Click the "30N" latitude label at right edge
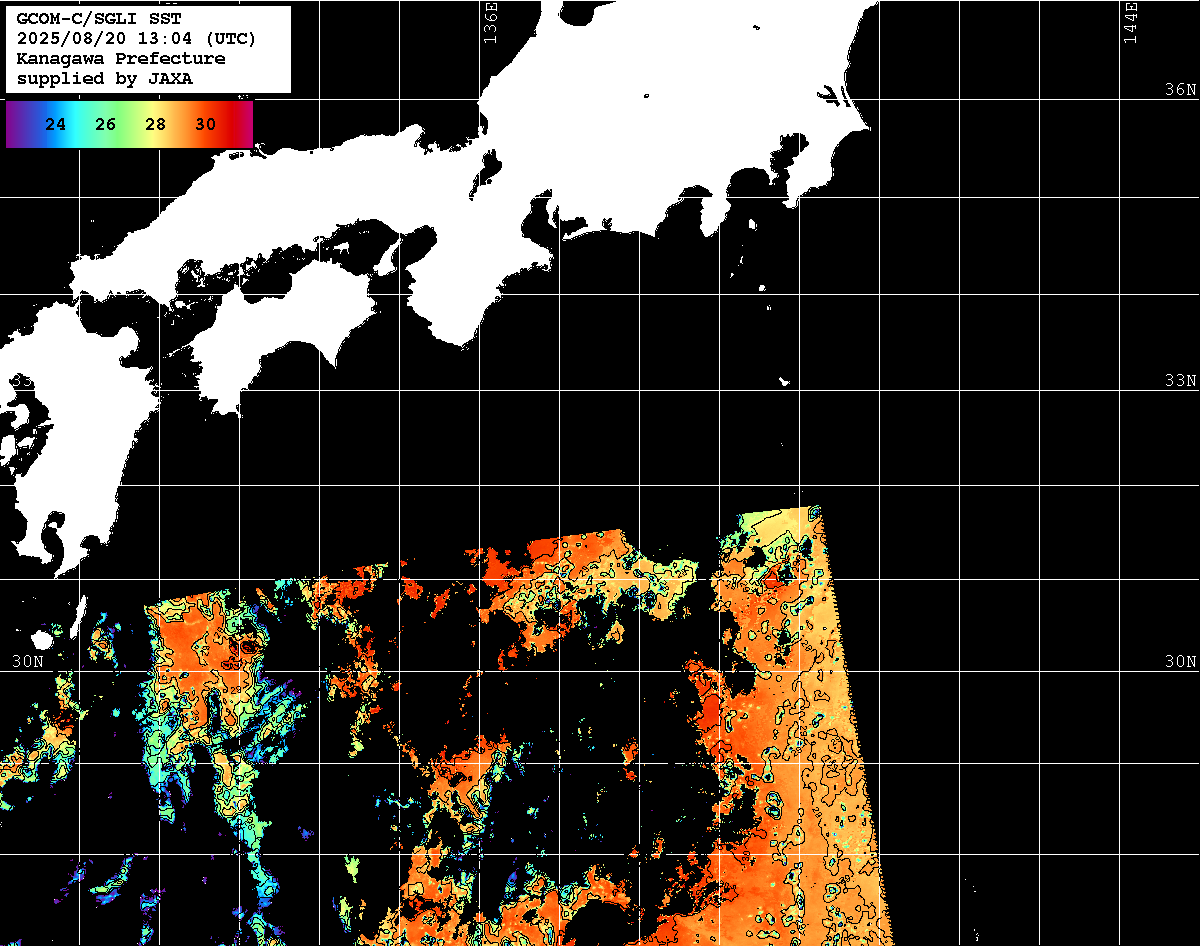 (1181, 662)
